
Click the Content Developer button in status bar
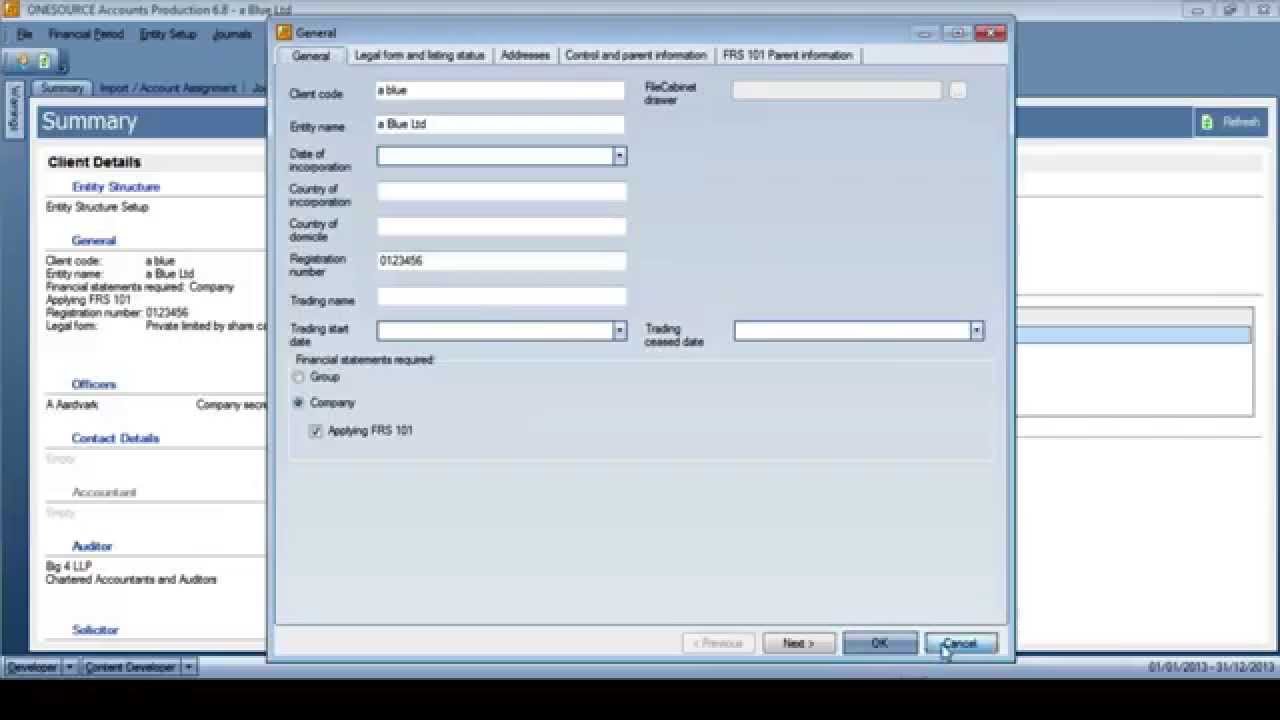131,667
